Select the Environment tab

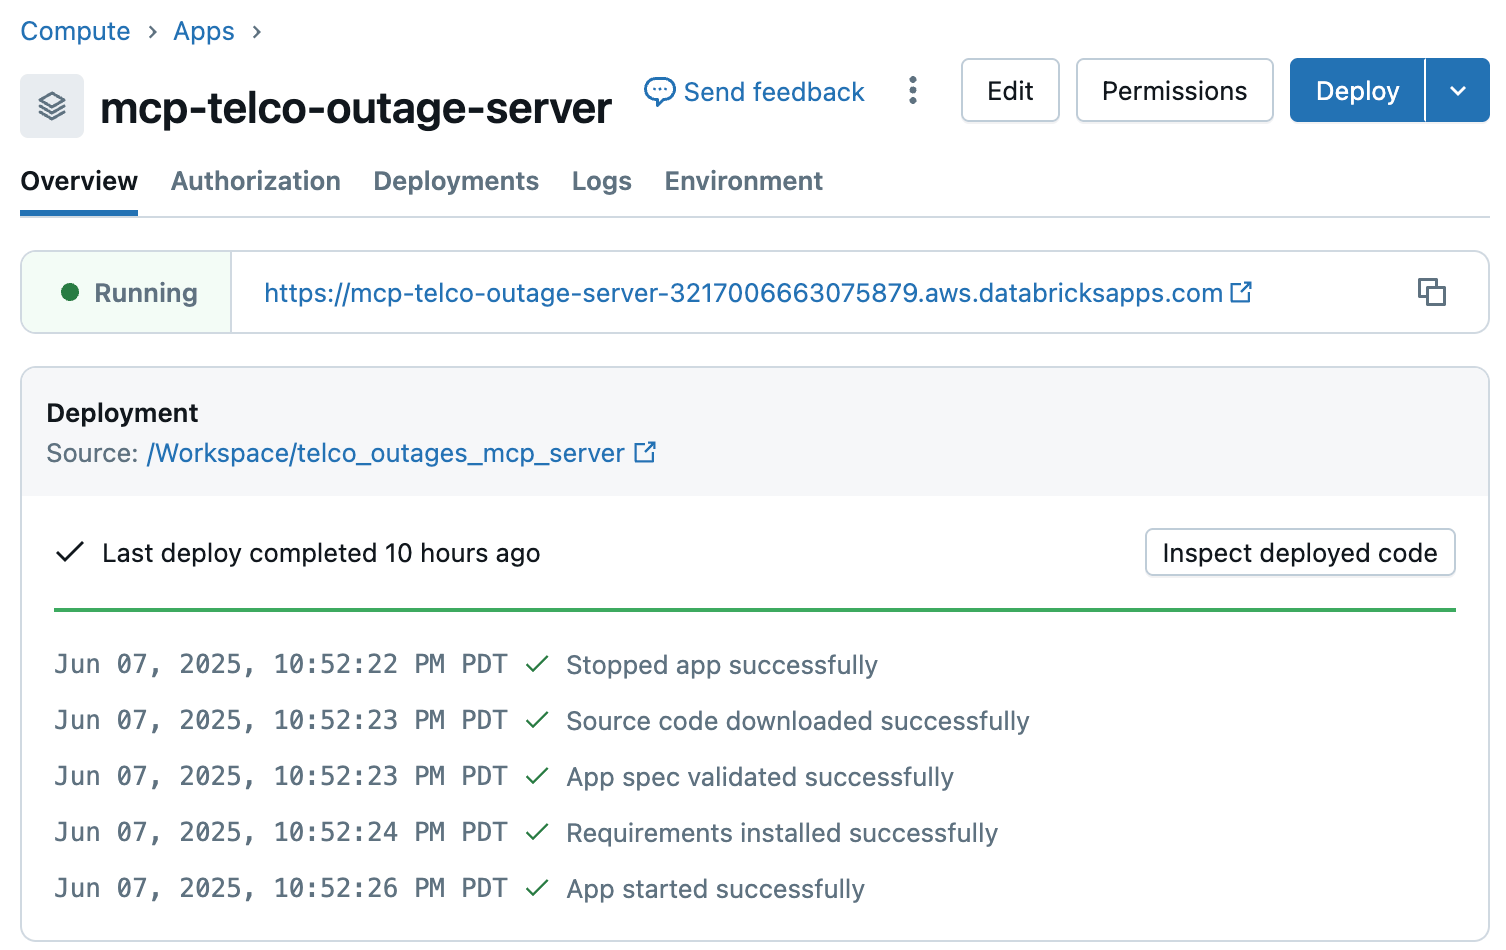coord(743,181)
